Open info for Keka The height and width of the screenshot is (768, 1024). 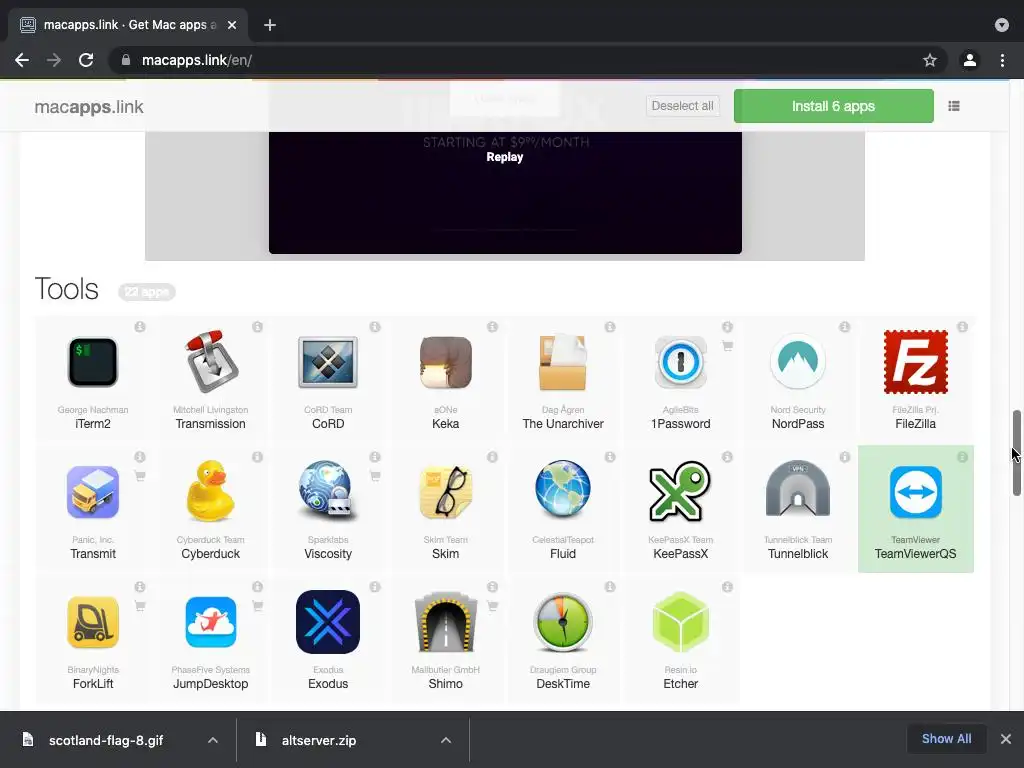492,327
